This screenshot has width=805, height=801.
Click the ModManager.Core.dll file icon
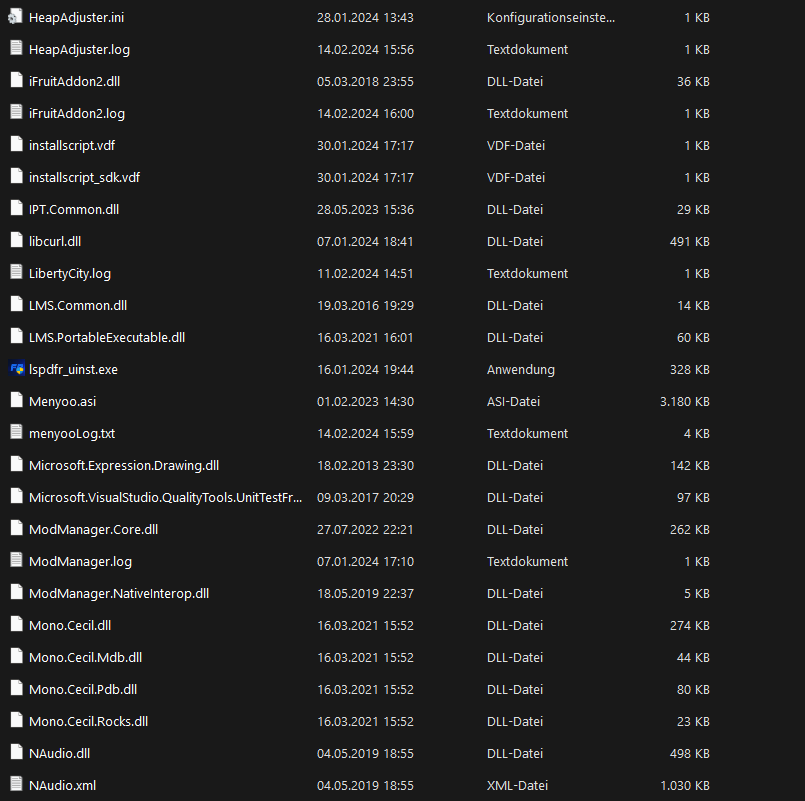(x=16, y=528)
